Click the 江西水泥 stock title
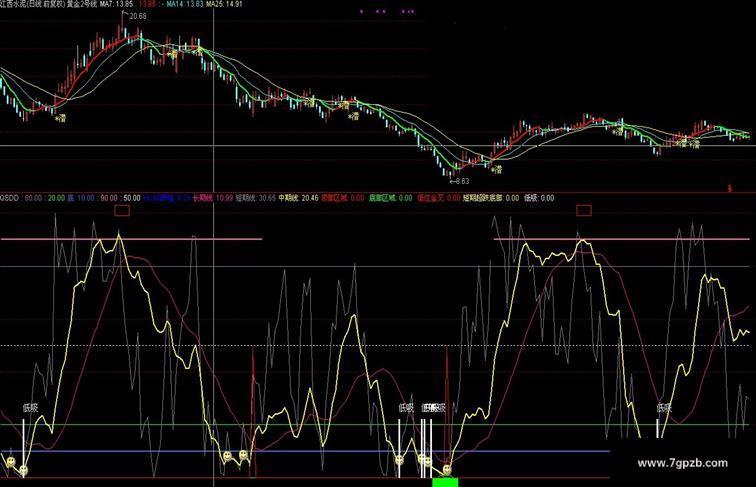 pyautogui.click(x=14, y=4)
